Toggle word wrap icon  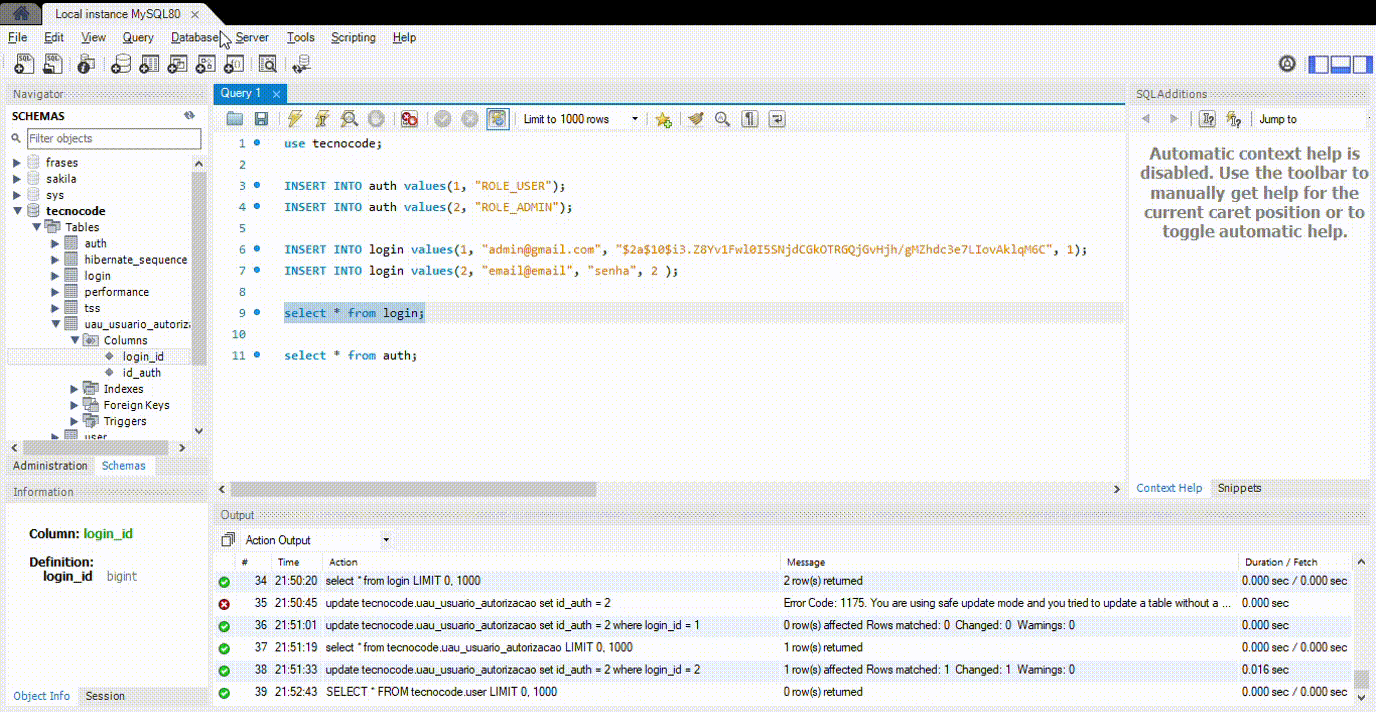pos(777,119)
